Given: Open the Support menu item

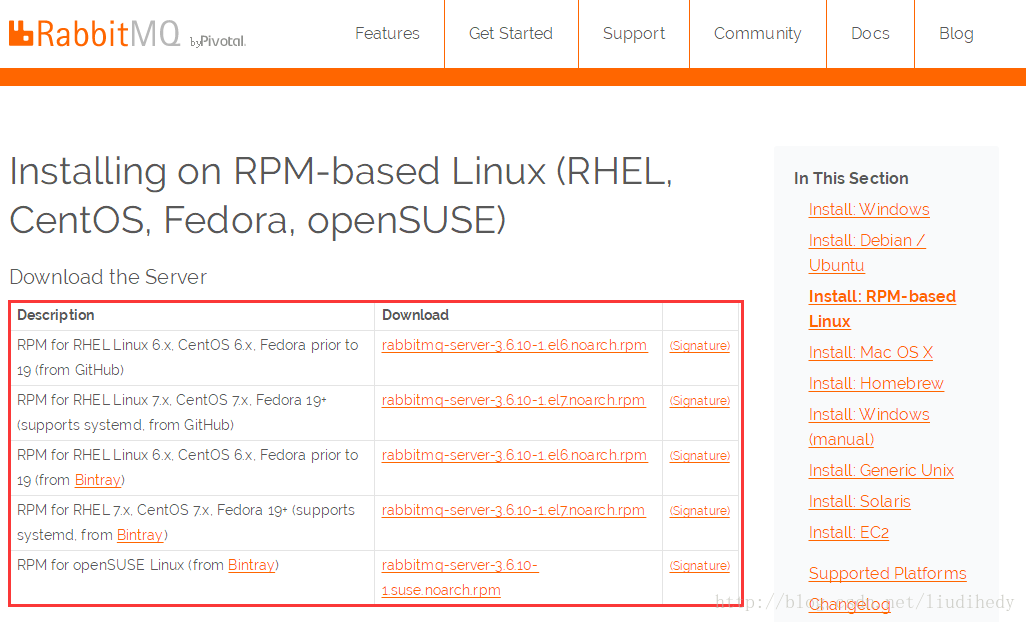Looking at the screenshot, I should coord(634,33).
